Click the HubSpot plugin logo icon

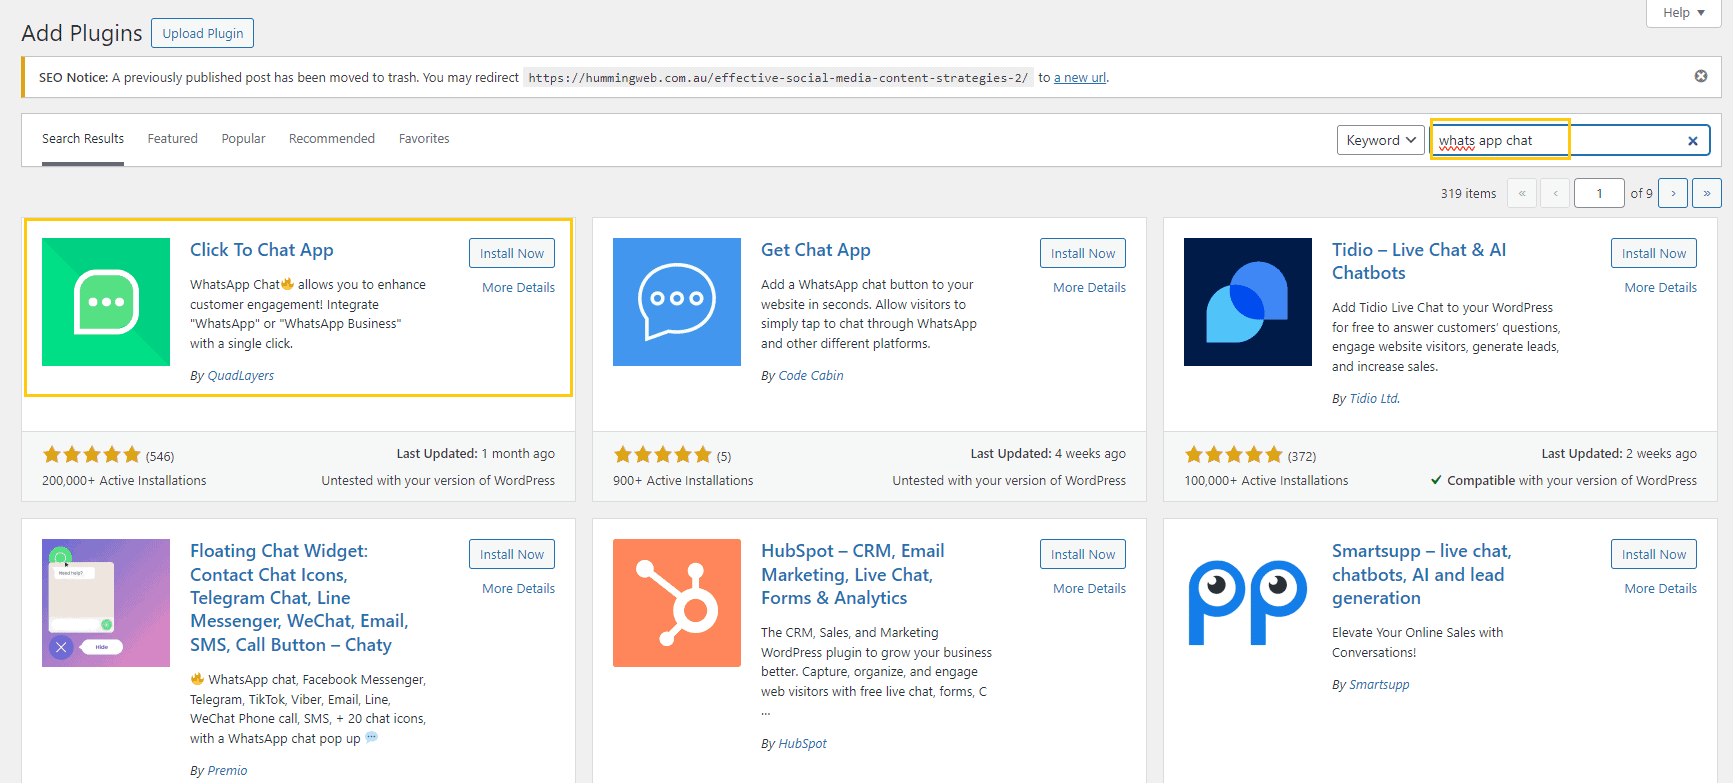pos(677,603)
